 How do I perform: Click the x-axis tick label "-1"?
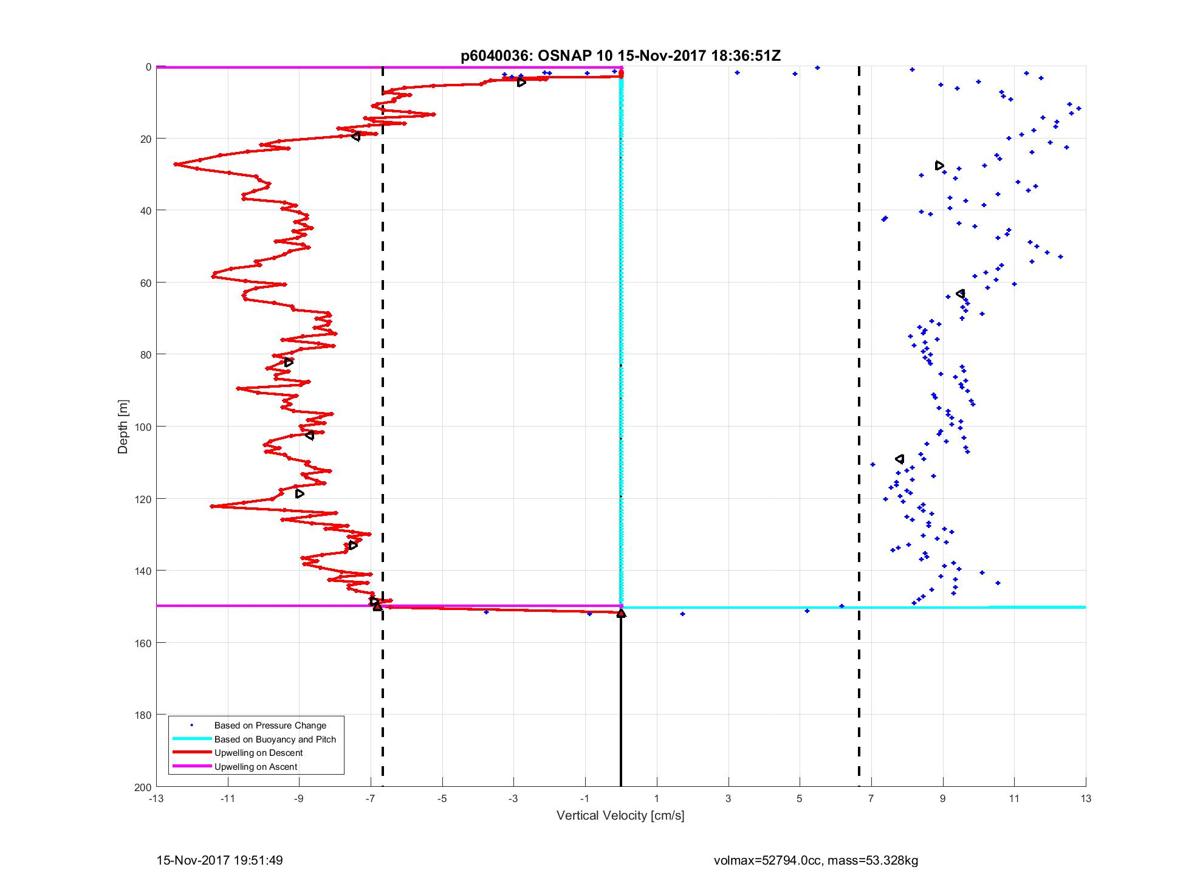coord(585,799)
